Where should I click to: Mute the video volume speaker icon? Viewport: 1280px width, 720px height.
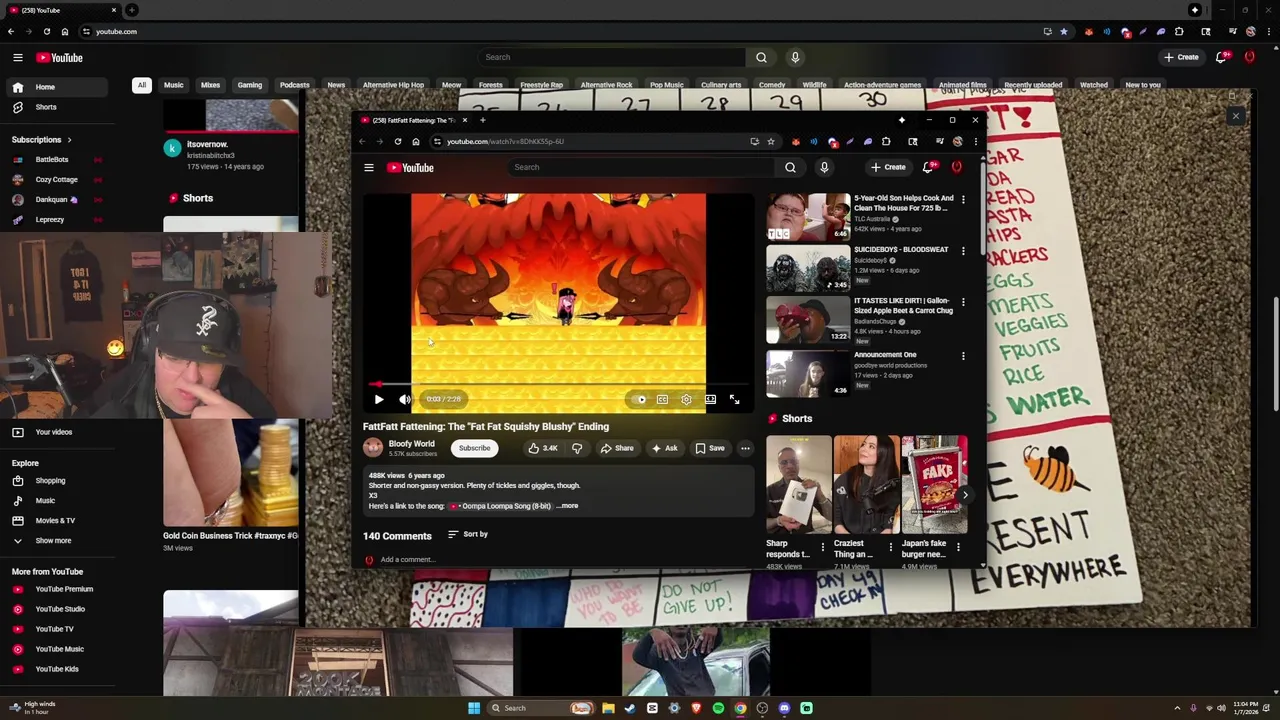click(405, 399)
